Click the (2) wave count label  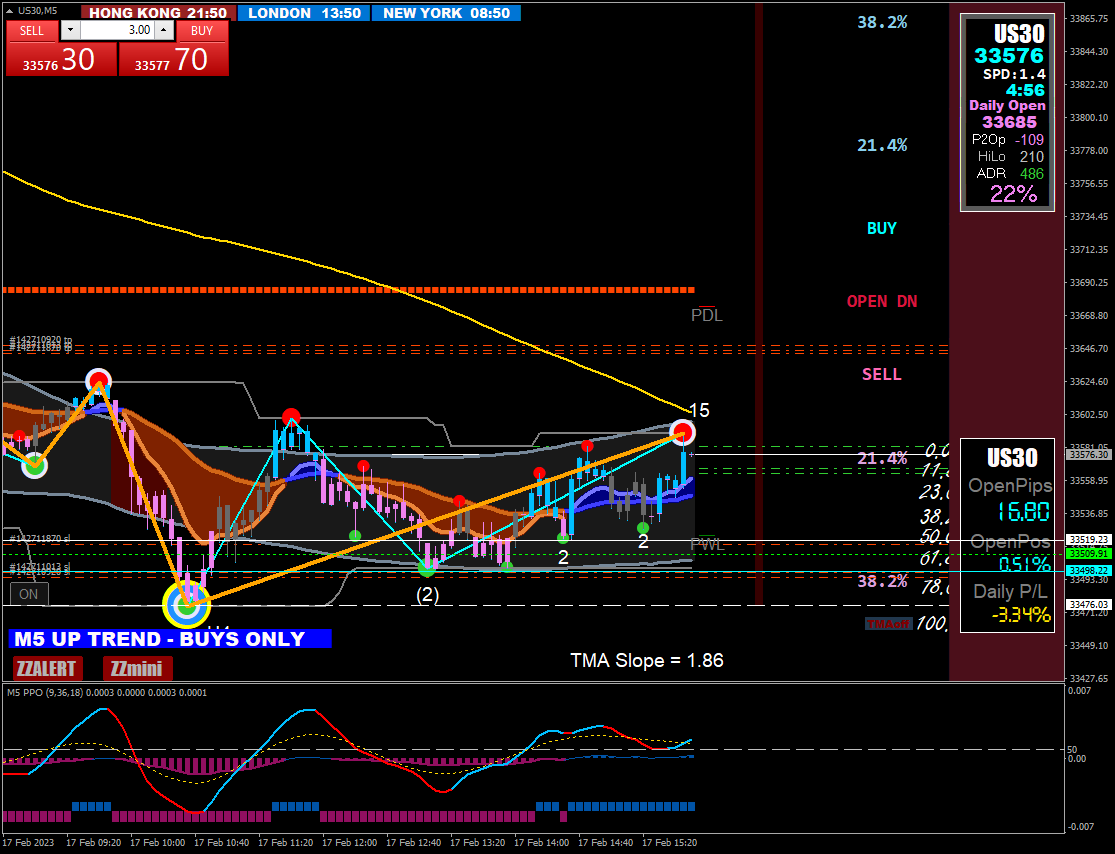click(x=427, y=595)
